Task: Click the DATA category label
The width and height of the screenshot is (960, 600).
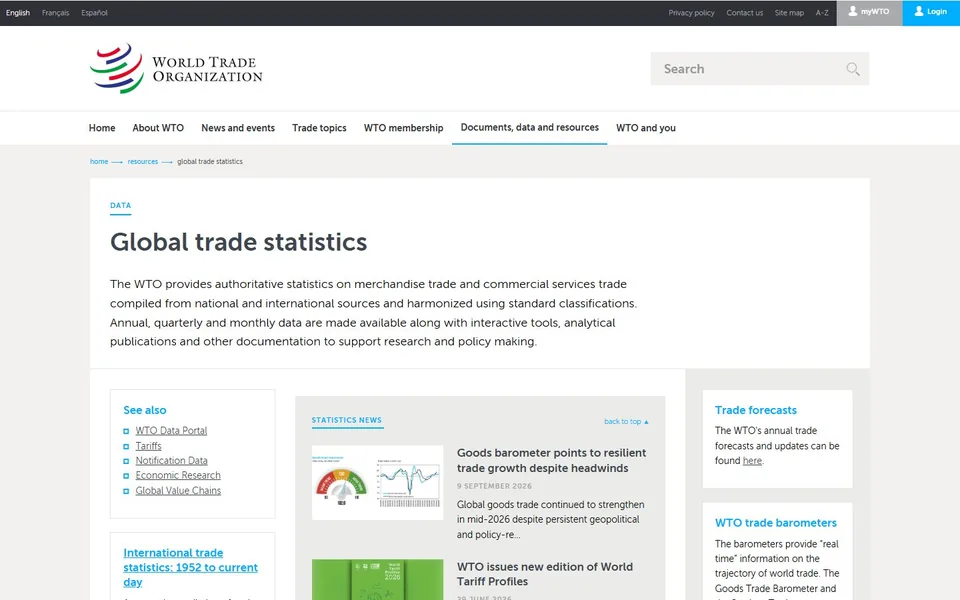Action: pyautogui.click(x=121, y=206)
